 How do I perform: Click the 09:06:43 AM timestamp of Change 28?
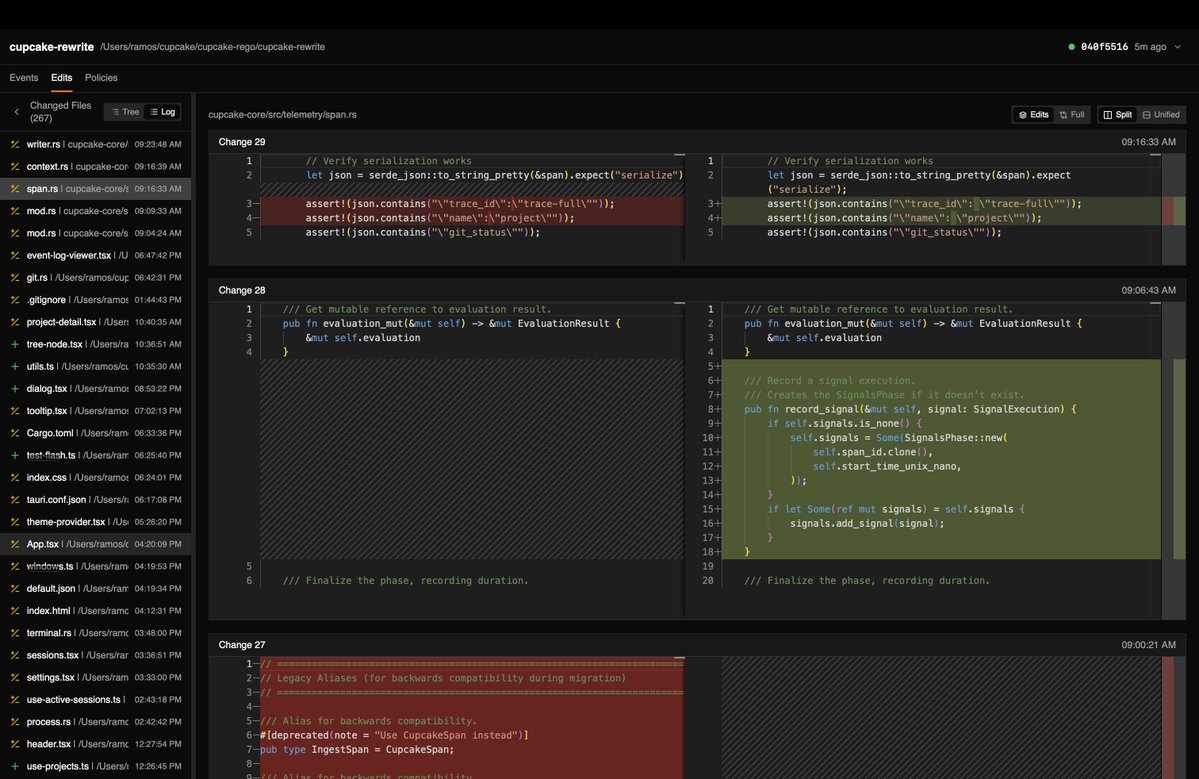[1149, 291]
